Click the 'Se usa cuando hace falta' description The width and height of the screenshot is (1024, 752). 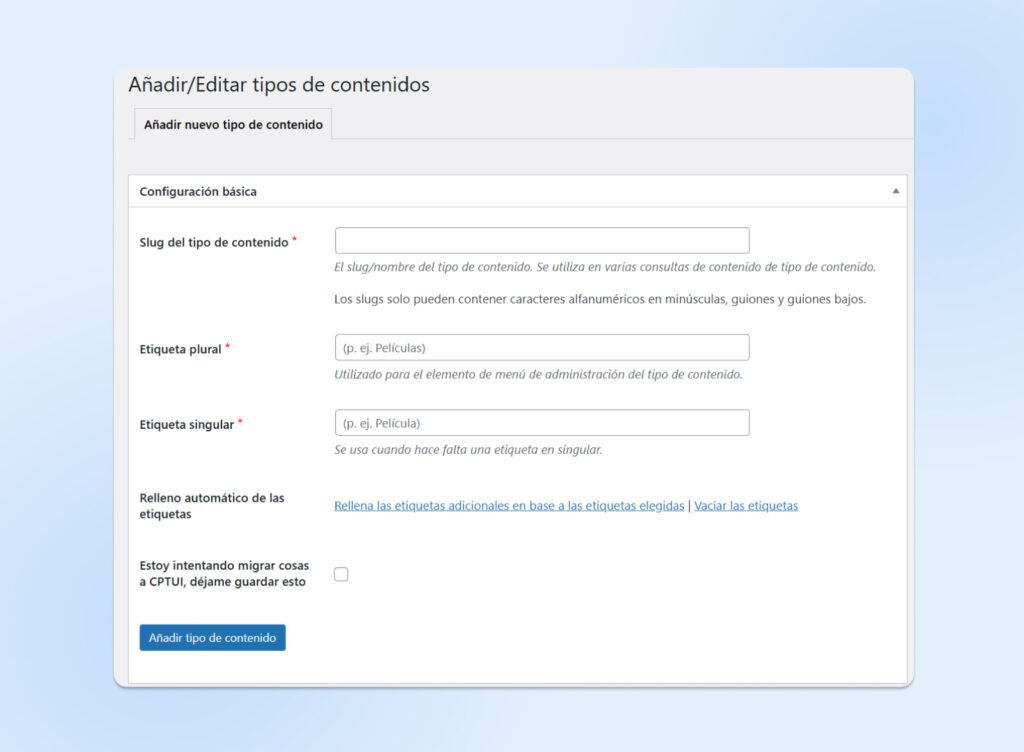[468, 450]
